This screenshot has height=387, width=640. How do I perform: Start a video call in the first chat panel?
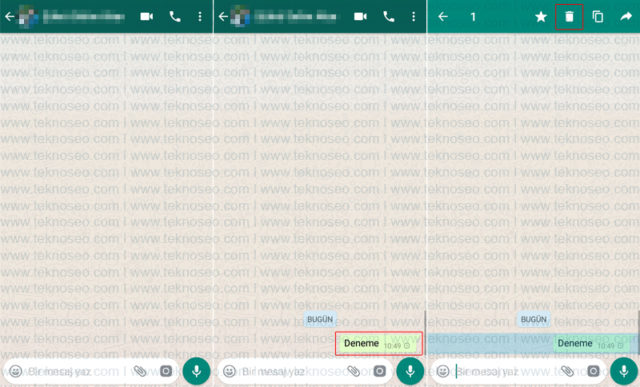pyautogui.click(x=147, y=16)
